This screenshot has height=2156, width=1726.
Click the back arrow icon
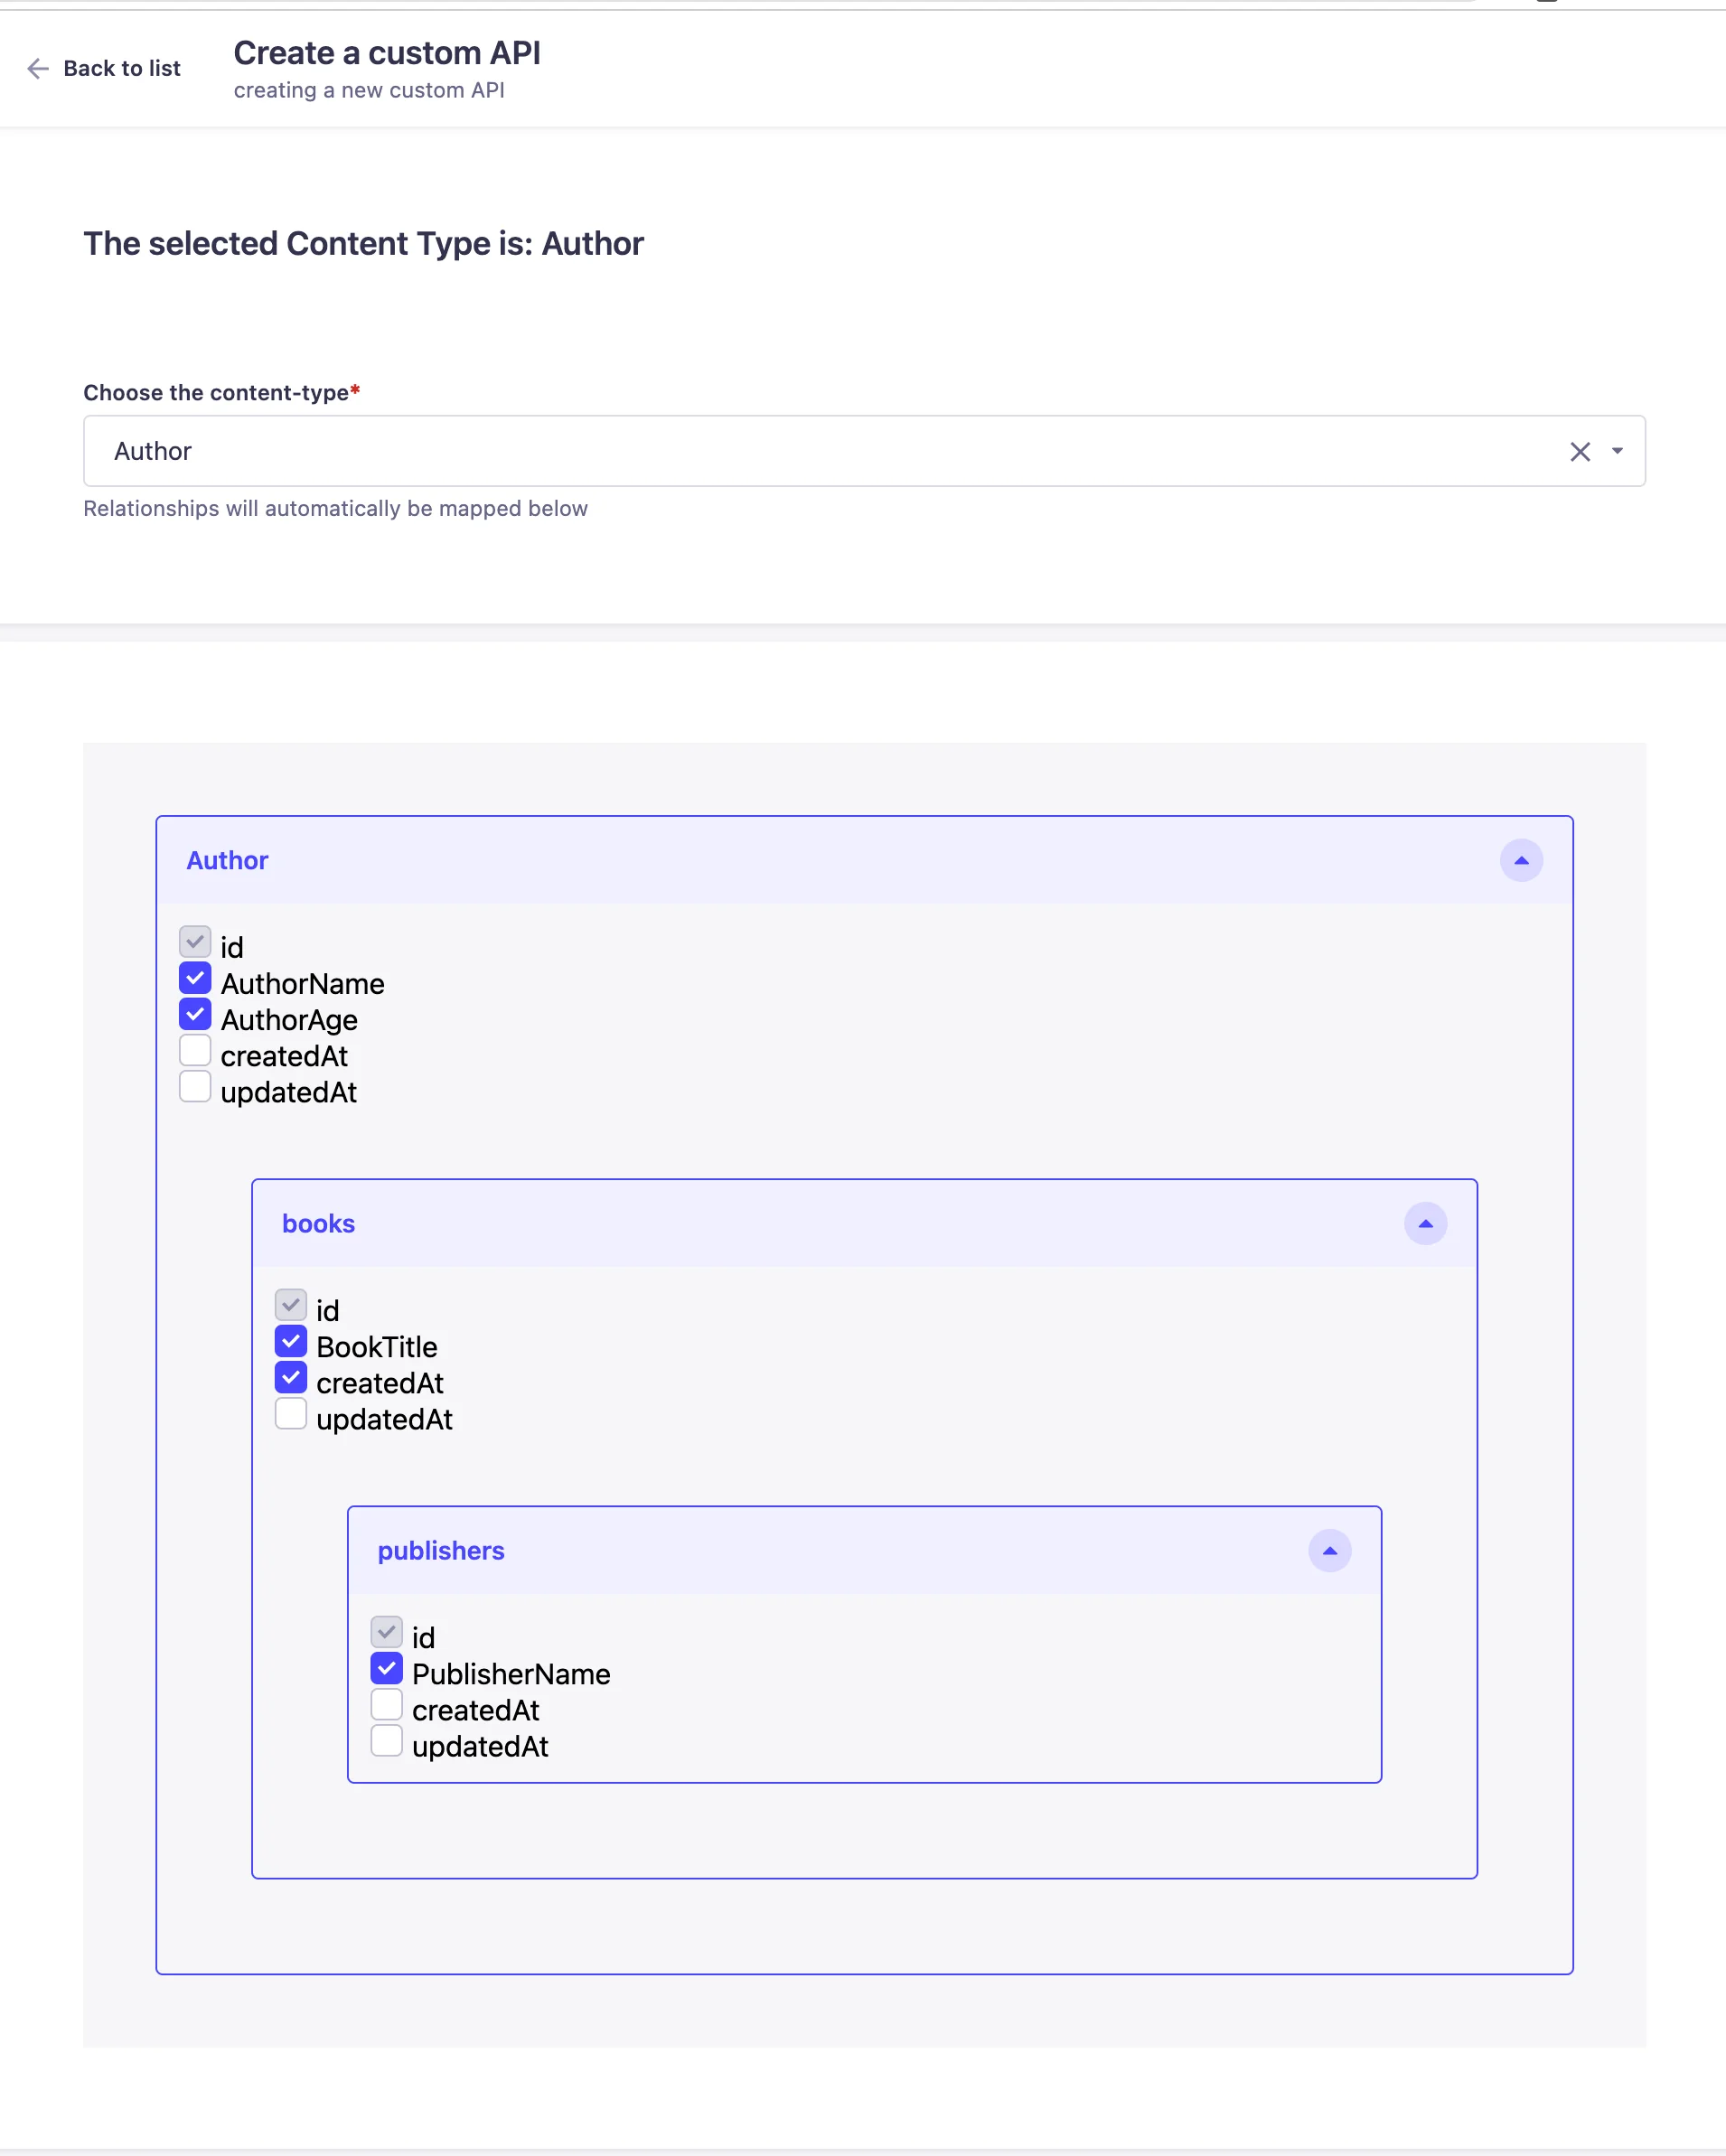tap(38, 68)
